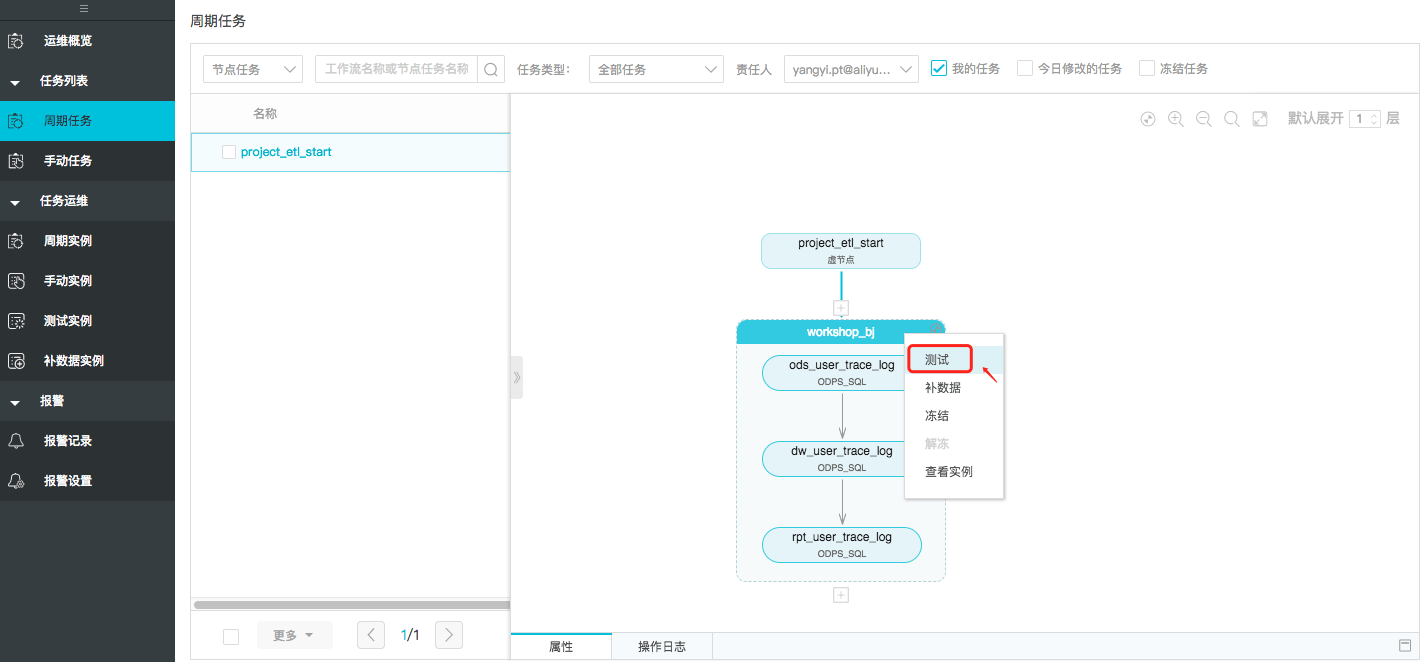Click the 手动实例 sidebar icon
Viewport: 1425px width, 662px height.
[15, 281]
